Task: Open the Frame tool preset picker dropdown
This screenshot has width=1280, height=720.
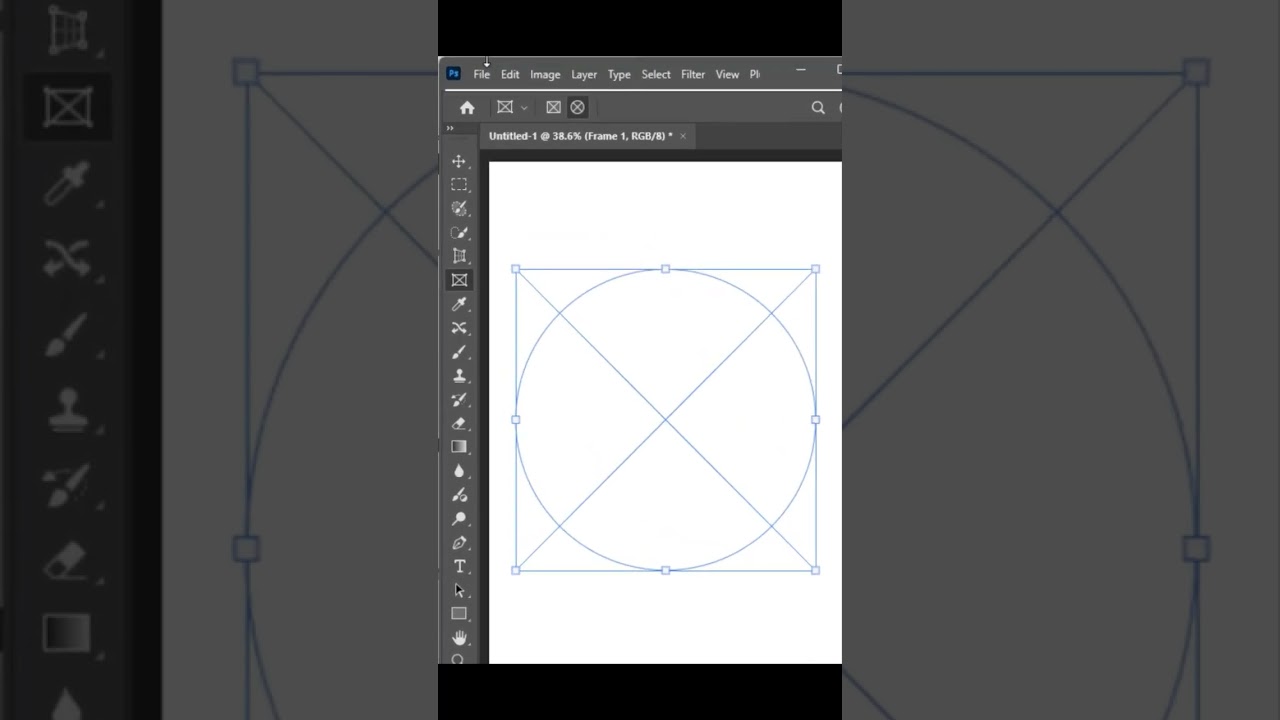Action: click(524, 108)
